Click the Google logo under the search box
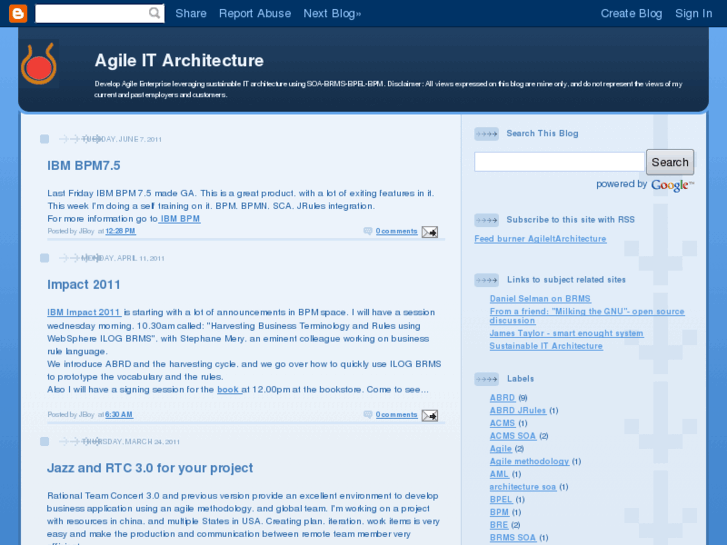Viewport: 727px width, 545px height. point(672,185)
